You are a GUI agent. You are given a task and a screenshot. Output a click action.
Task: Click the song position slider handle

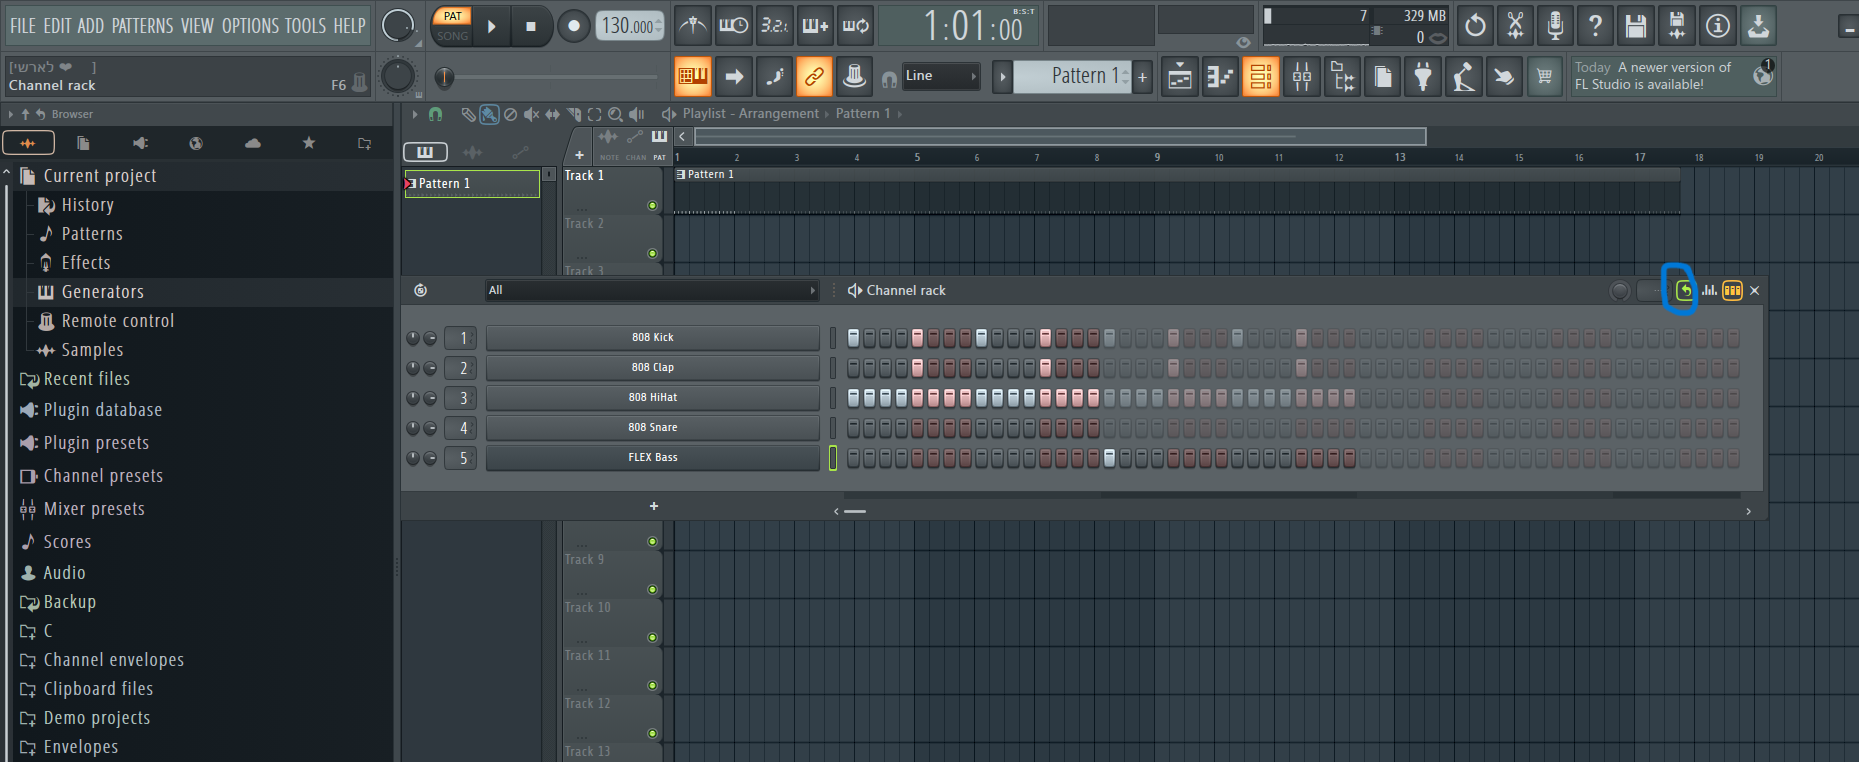[x=445, y=77]
